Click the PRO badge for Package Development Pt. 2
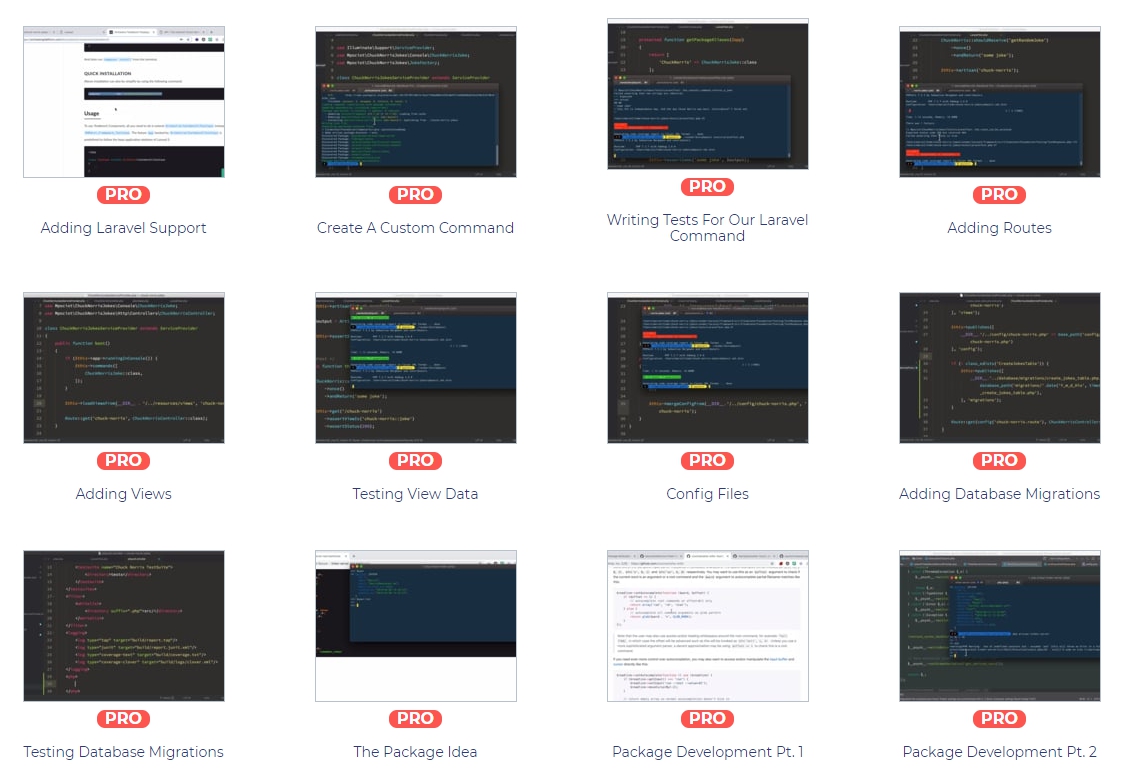1127x783 pixels. point(999,719)
